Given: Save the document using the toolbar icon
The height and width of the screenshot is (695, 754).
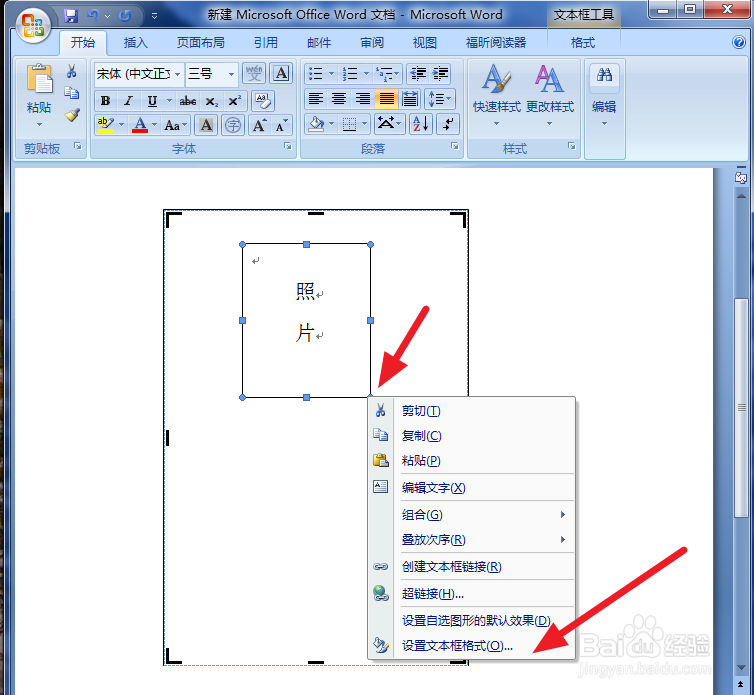Looking at the screenshot, I should point(71,16).
